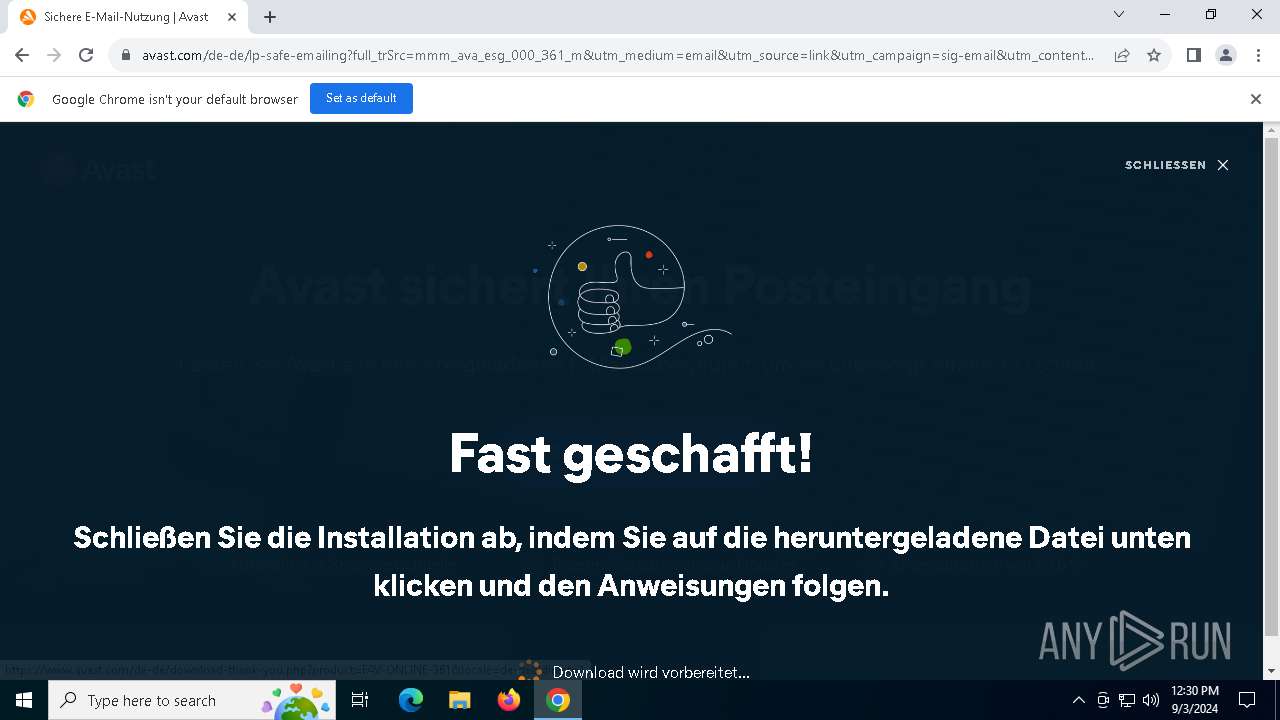Open the tab search dropdown
This screenshot has height=720, width=1280.
point(1119,15)
